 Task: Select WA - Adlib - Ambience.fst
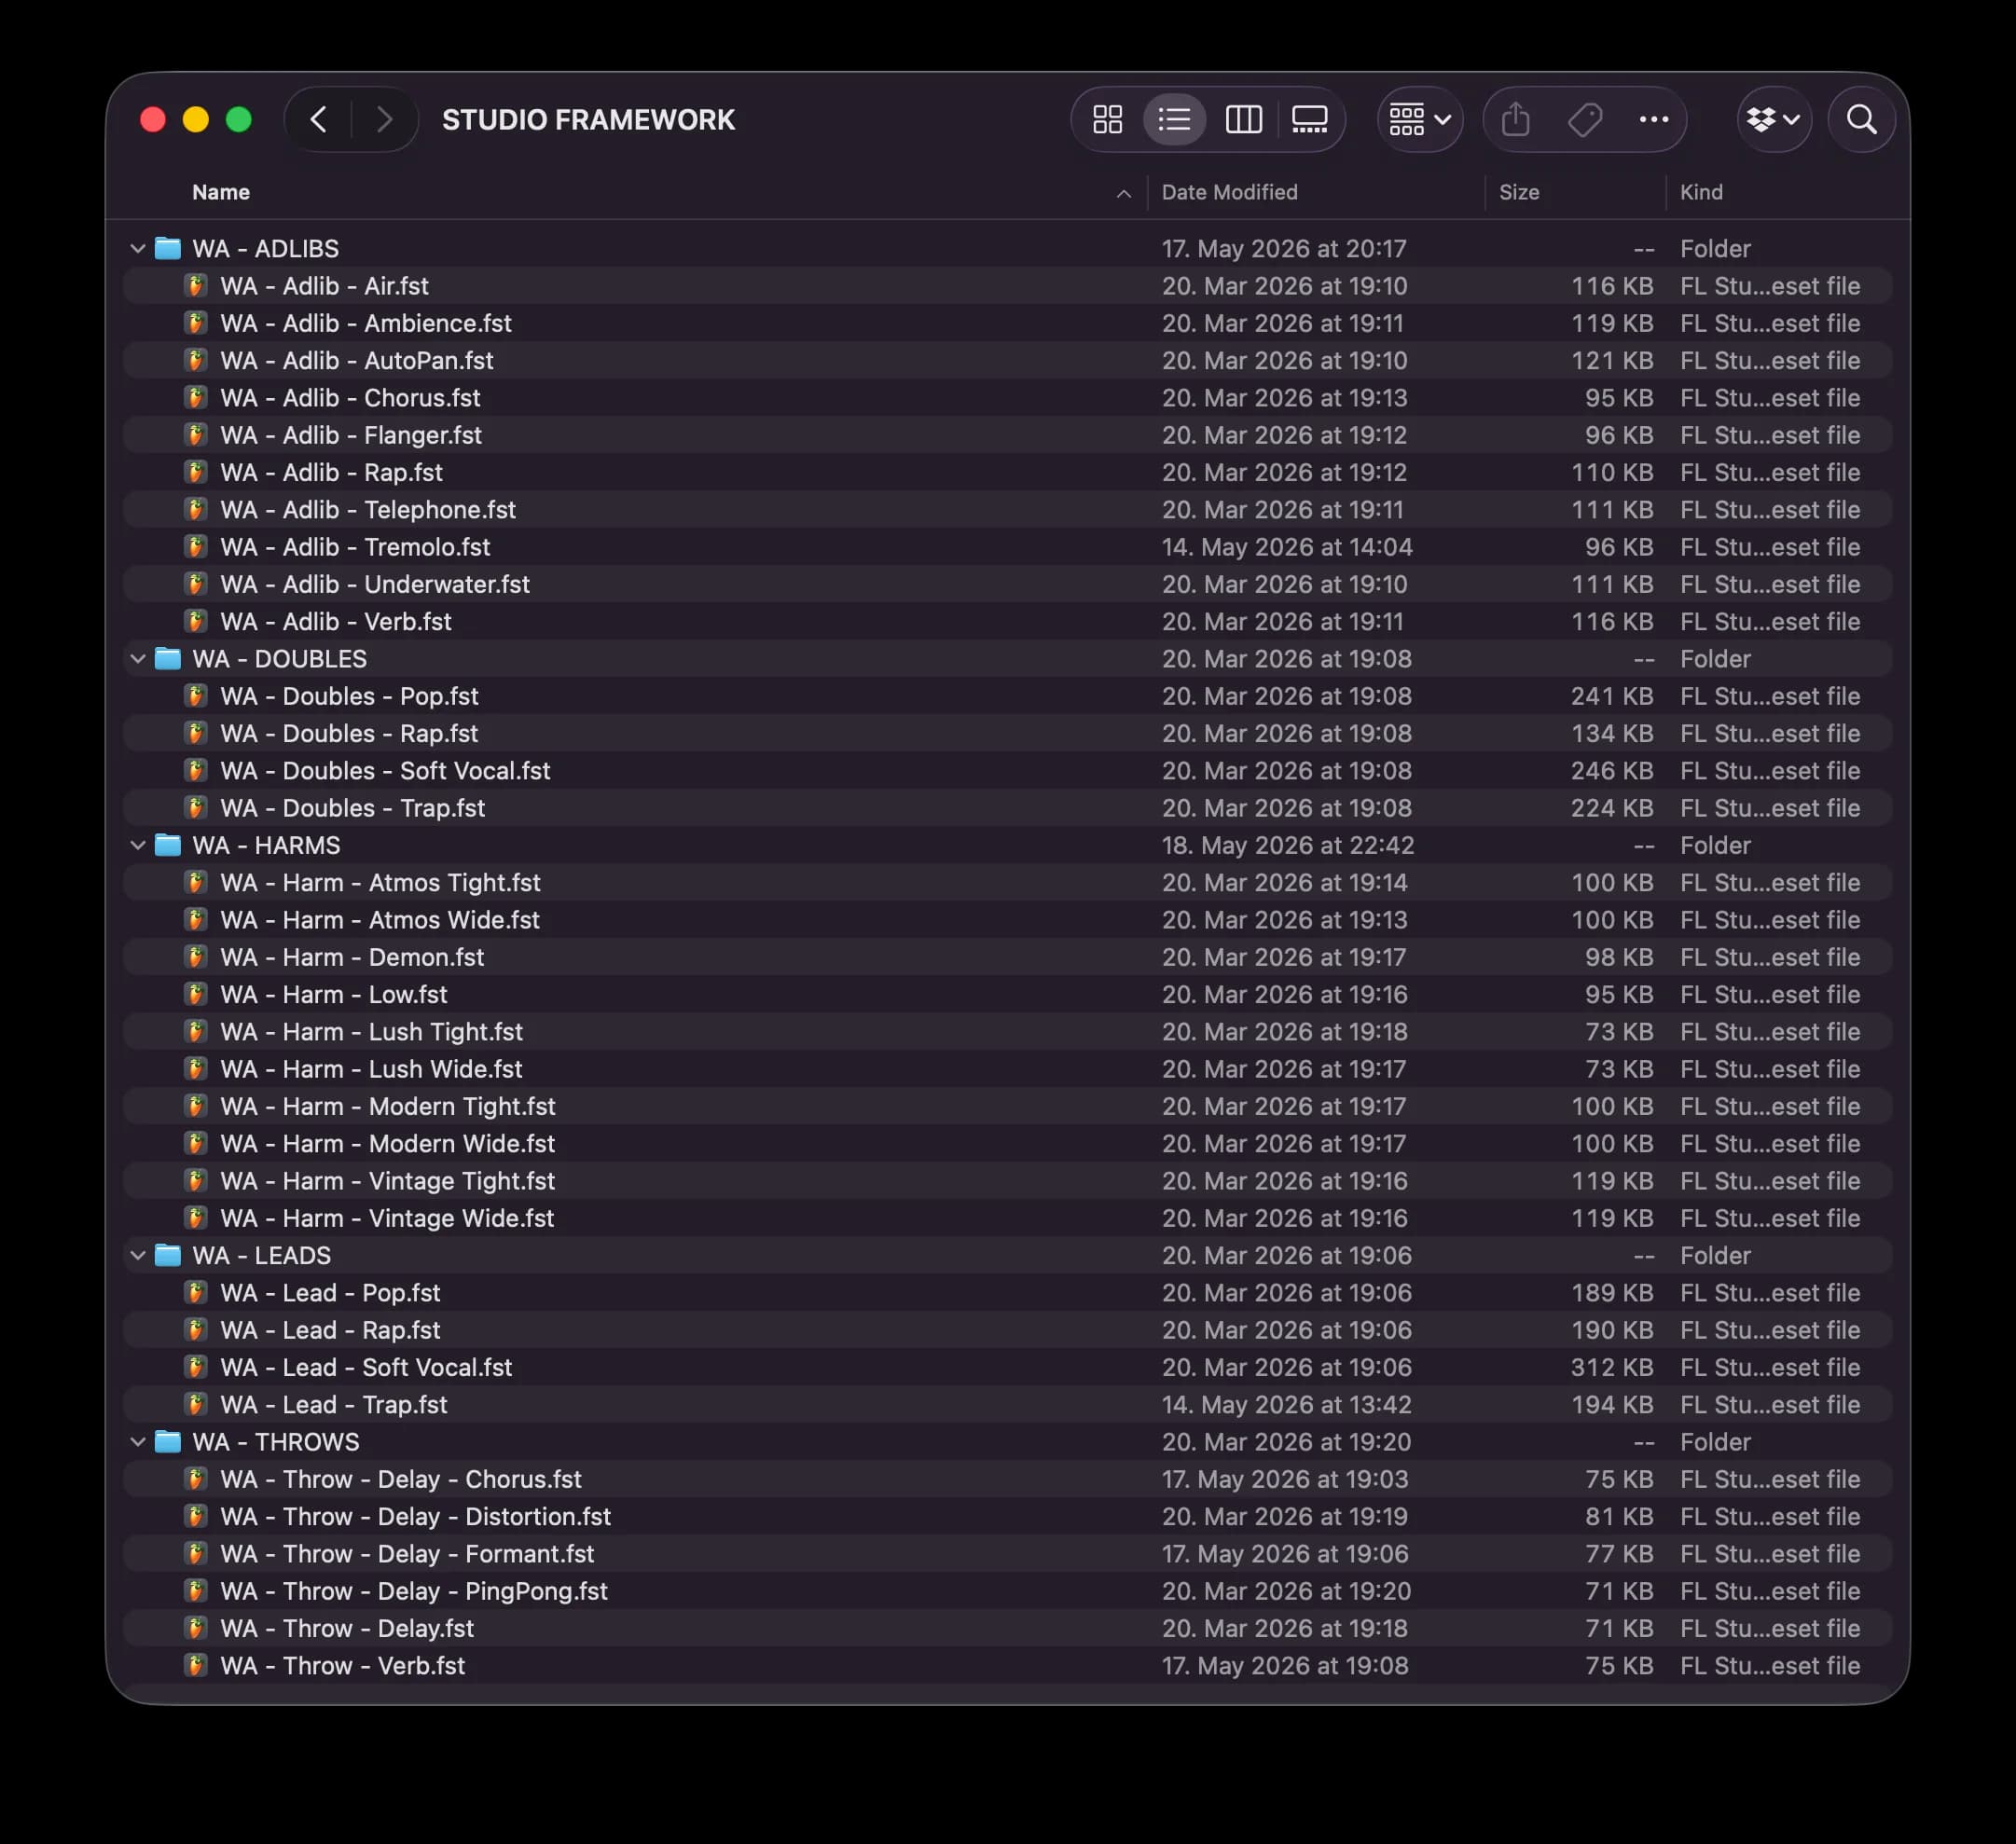pyautogui.click(x=1007, y=323)
